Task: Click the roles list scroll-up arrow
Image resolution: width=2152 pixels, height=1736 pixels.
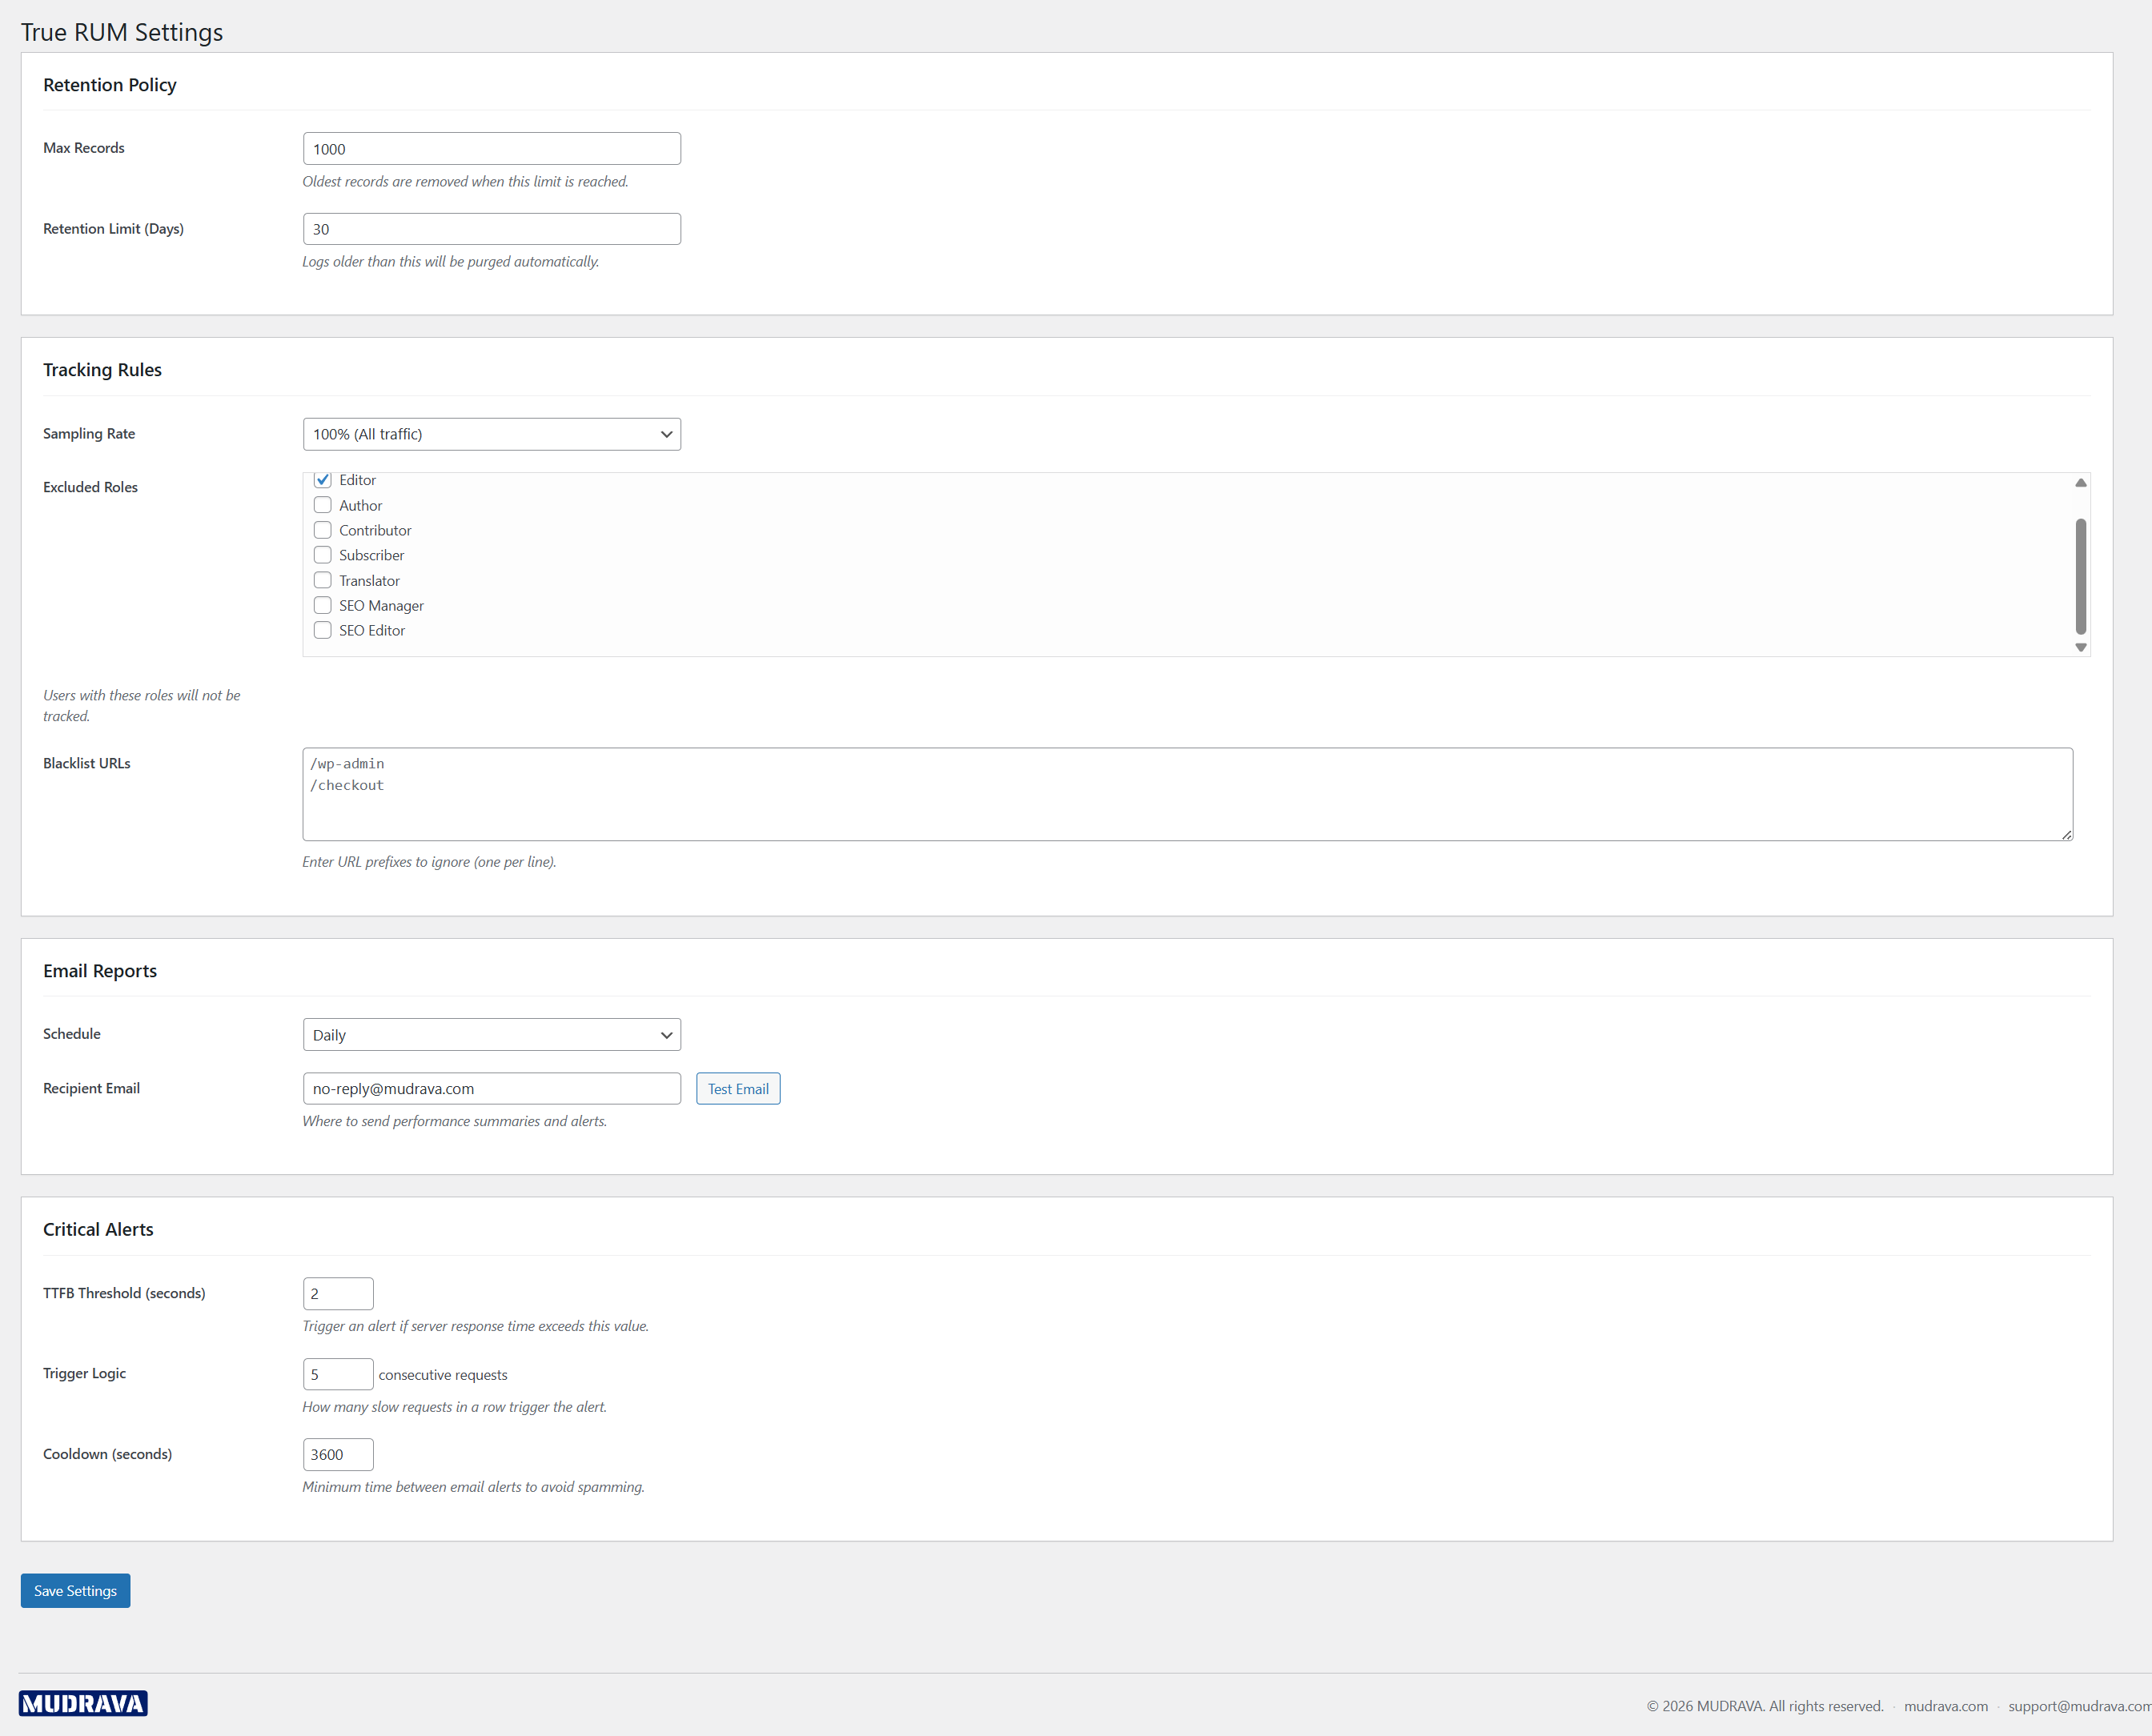Action: (2080, 482)
